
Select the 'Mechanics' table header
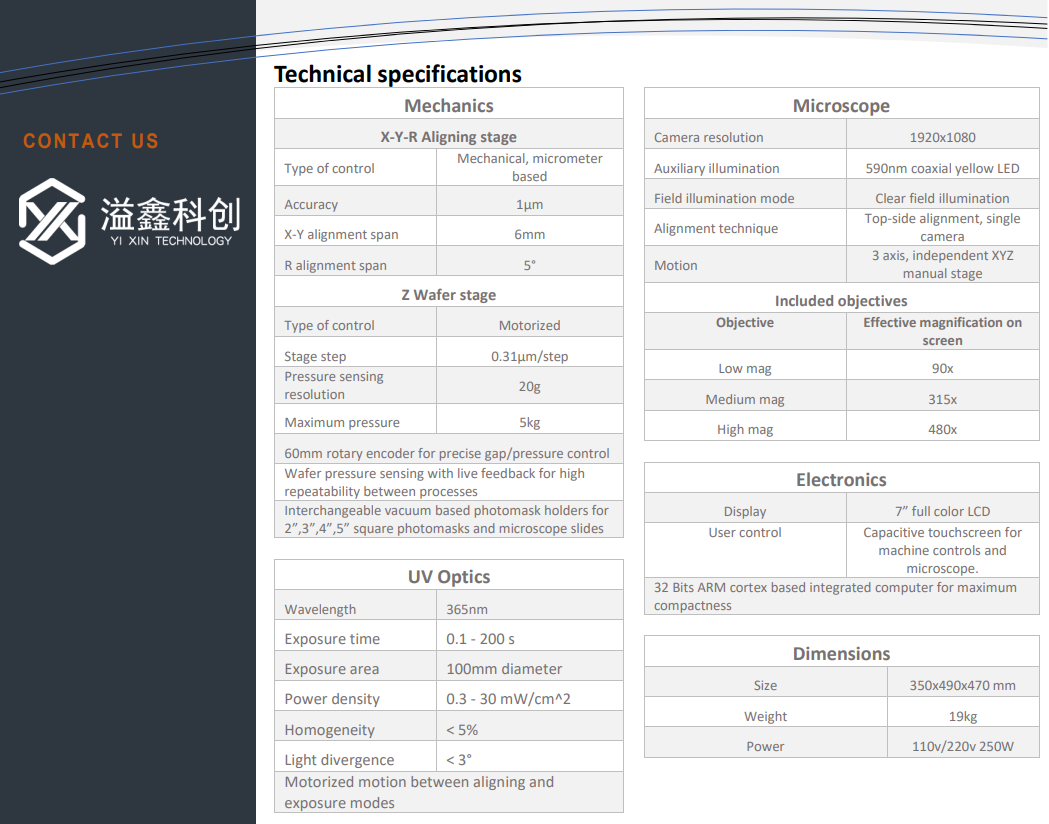point(449,106)
